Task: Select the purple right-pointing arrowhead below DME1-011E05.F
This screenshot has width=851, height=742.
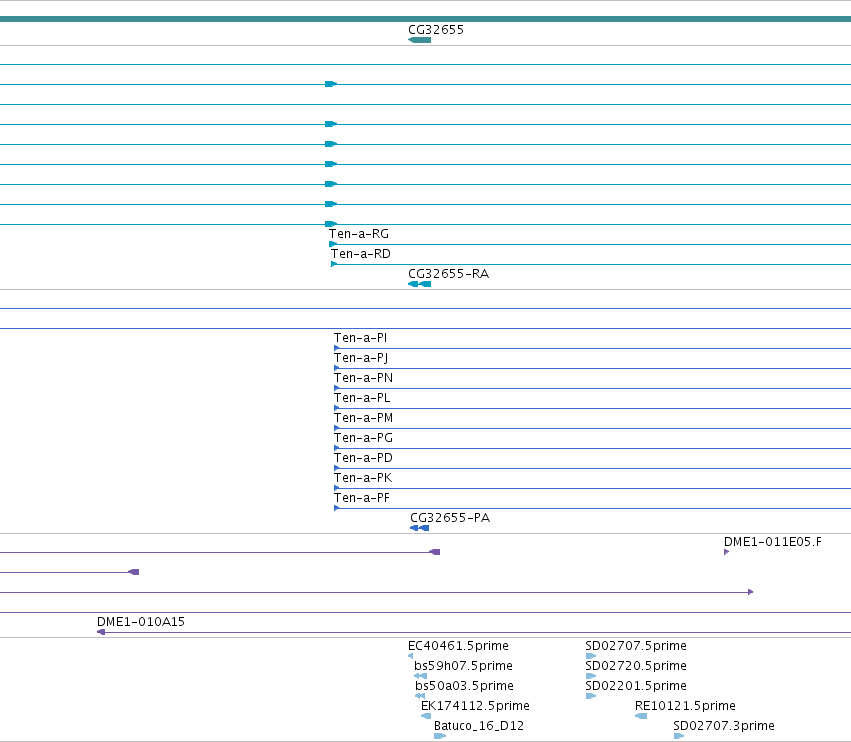Action: [751, 592]
